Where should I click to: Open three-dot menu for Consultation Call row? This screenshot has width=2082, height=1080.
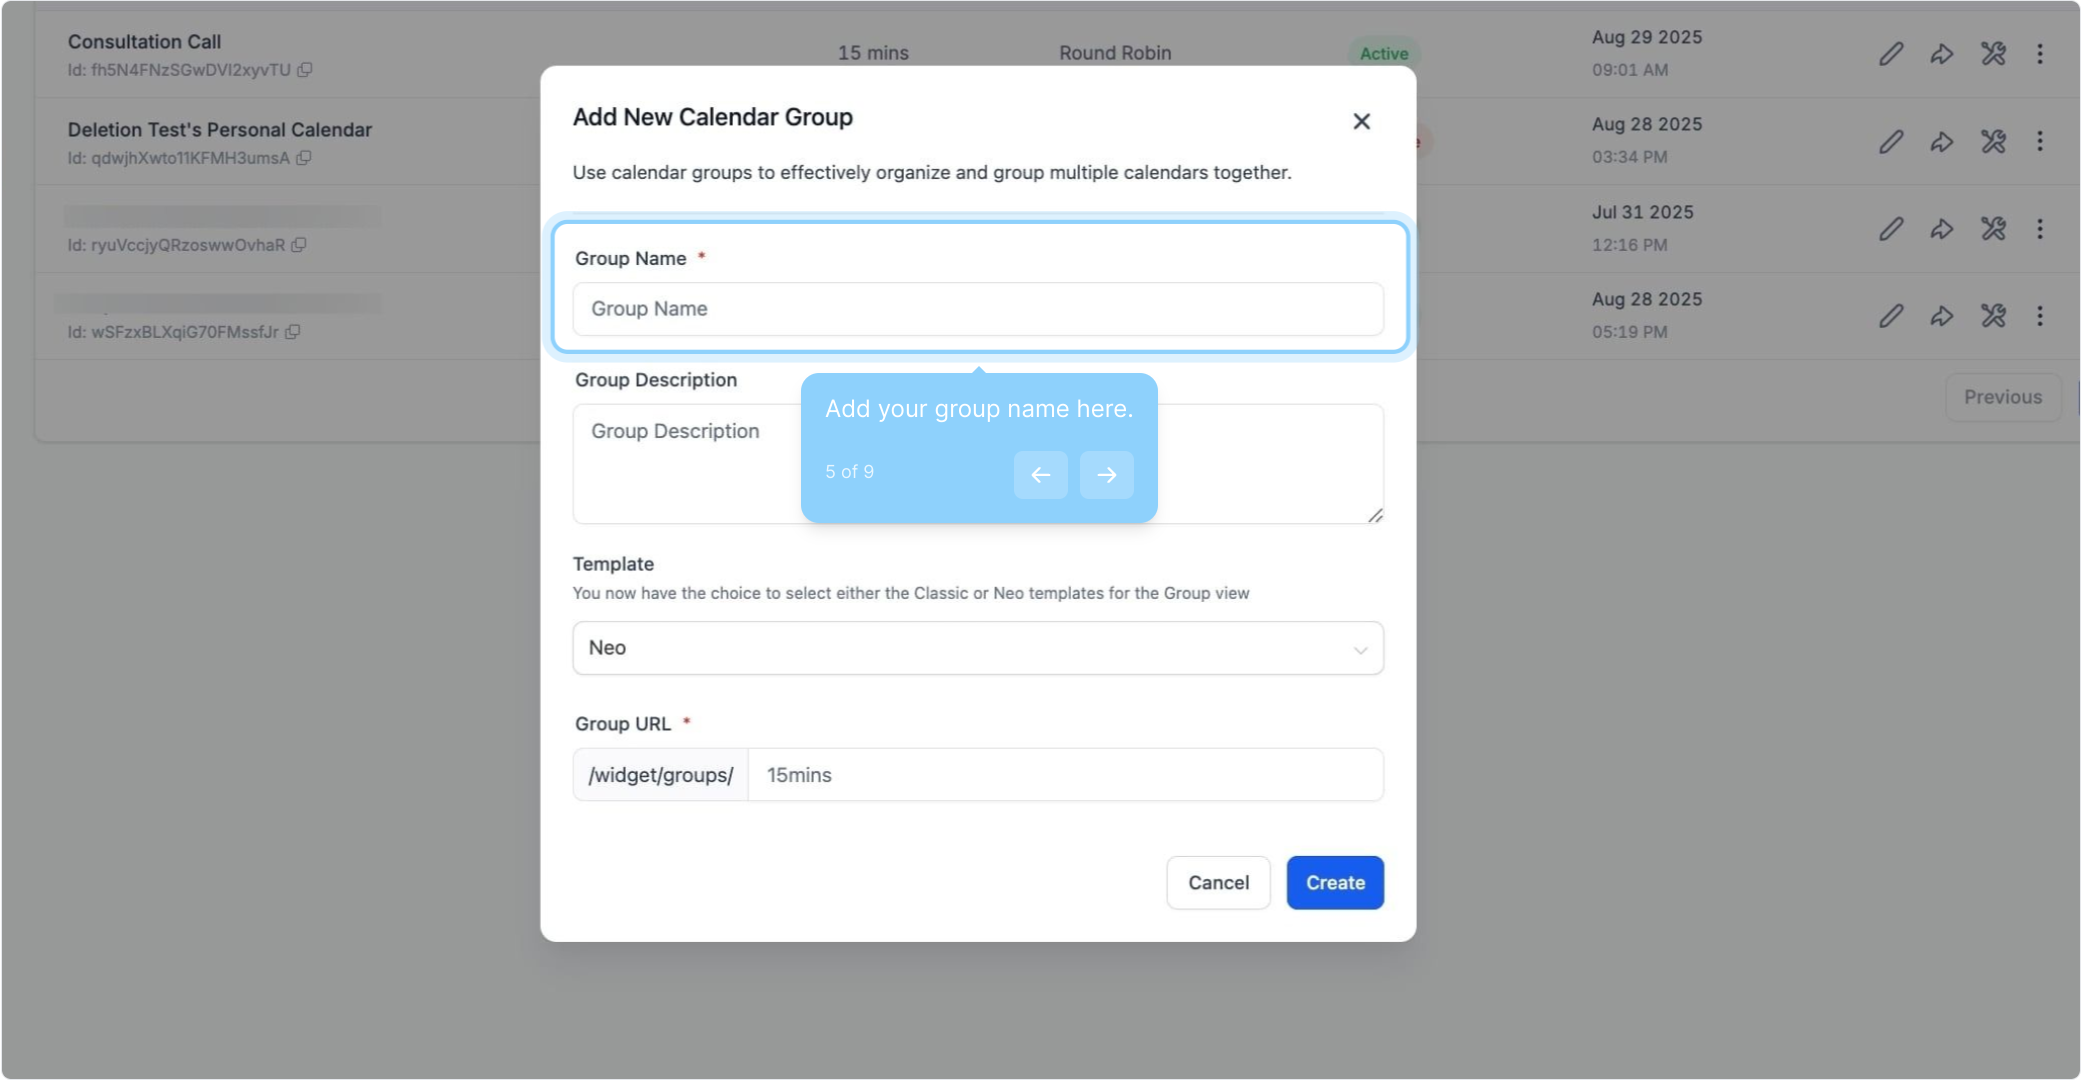2040,54
